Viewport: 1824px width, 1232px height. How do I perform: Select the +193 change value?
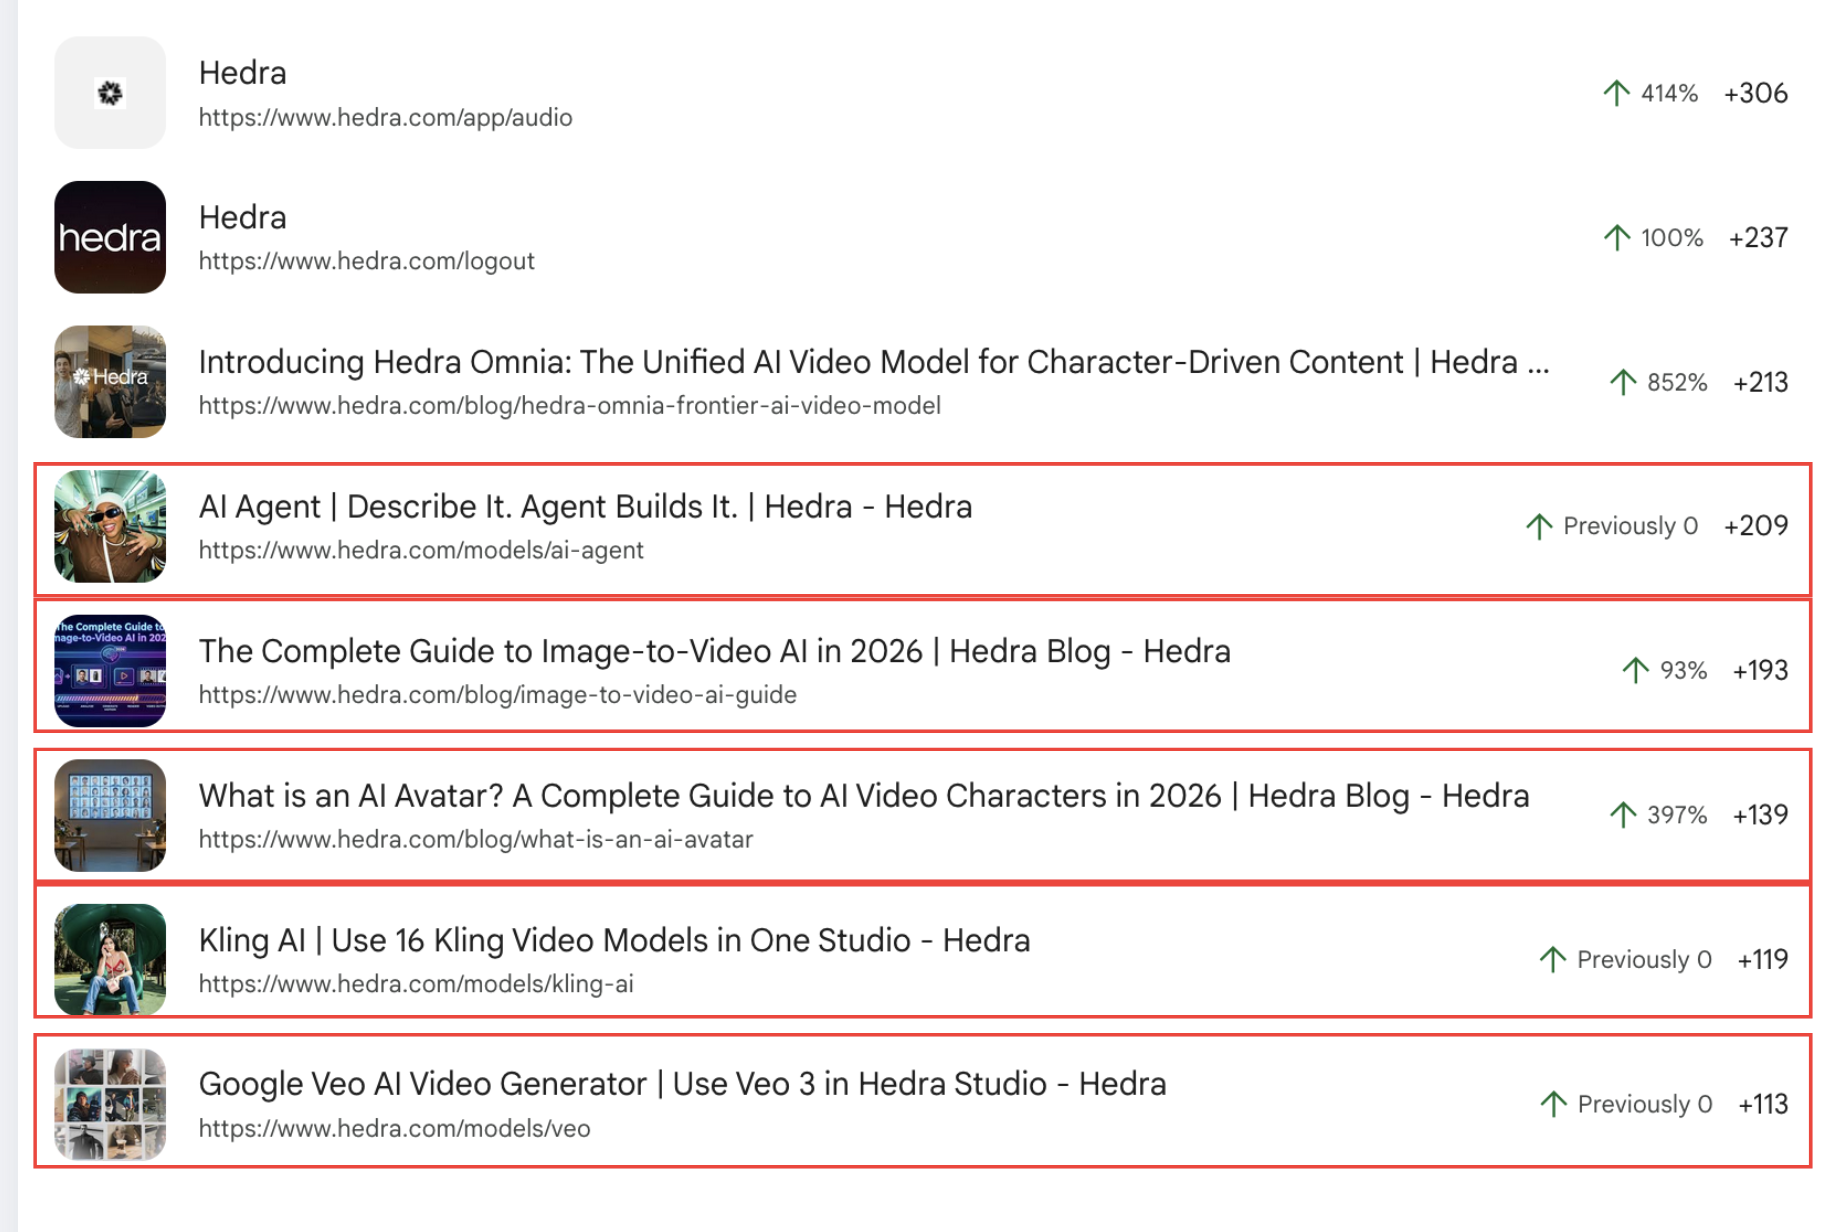[1761, 670]
